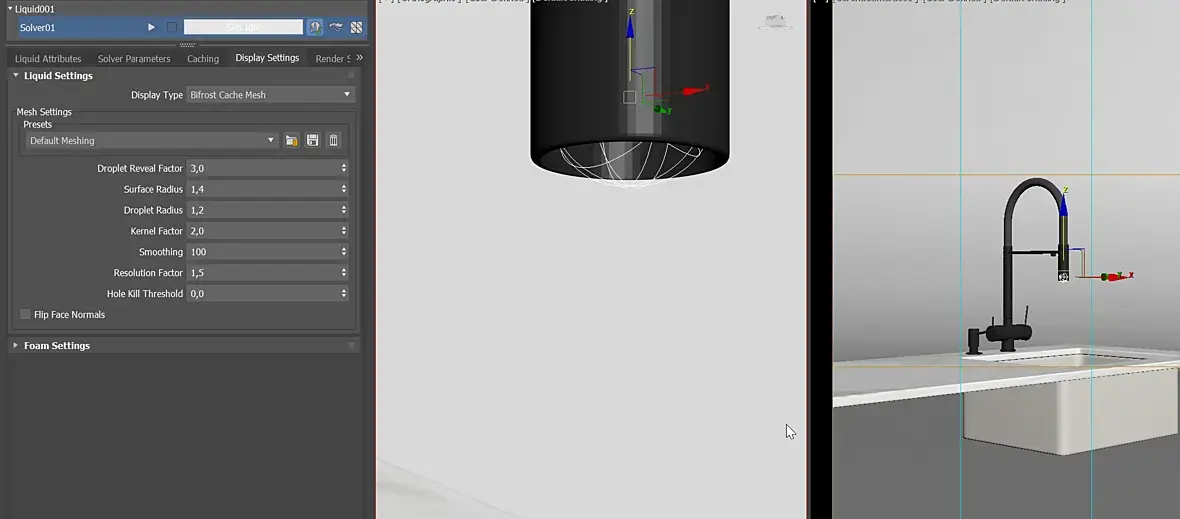Load mesh preset with folder icon
The height and width of the screenshot is (519, 1180).
(x=291, y=141)
